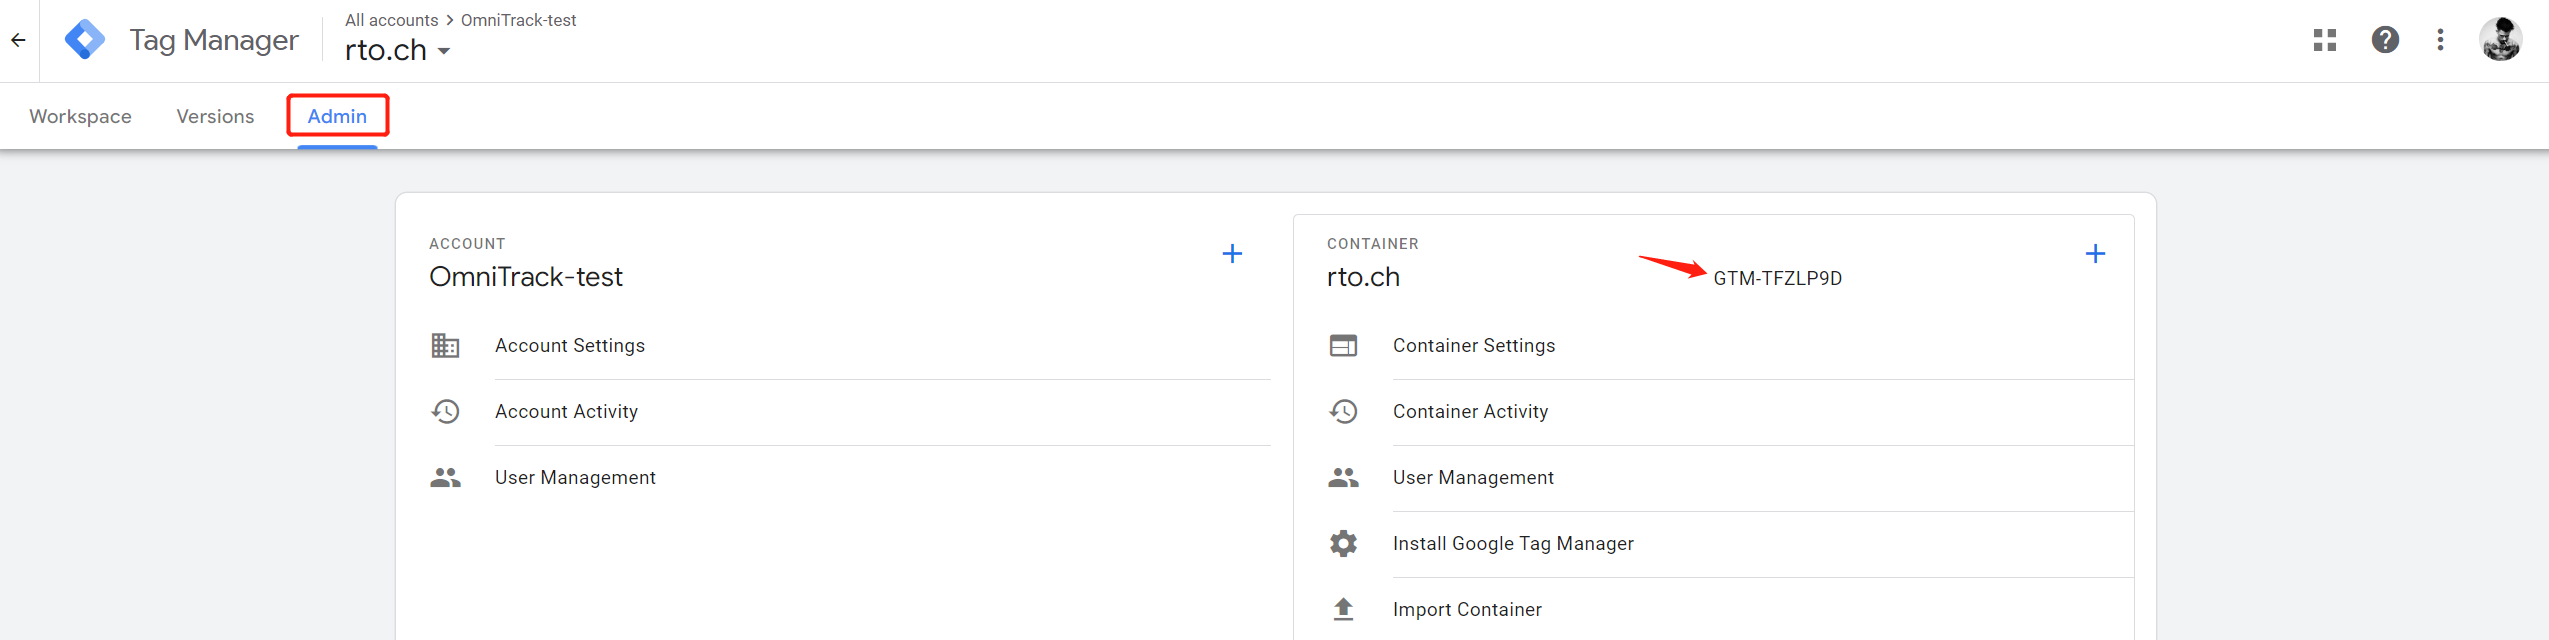The width and height of the screenshot is (2549, 640).
Task: Open Import Container
Action: click(x=1467, y=610)
